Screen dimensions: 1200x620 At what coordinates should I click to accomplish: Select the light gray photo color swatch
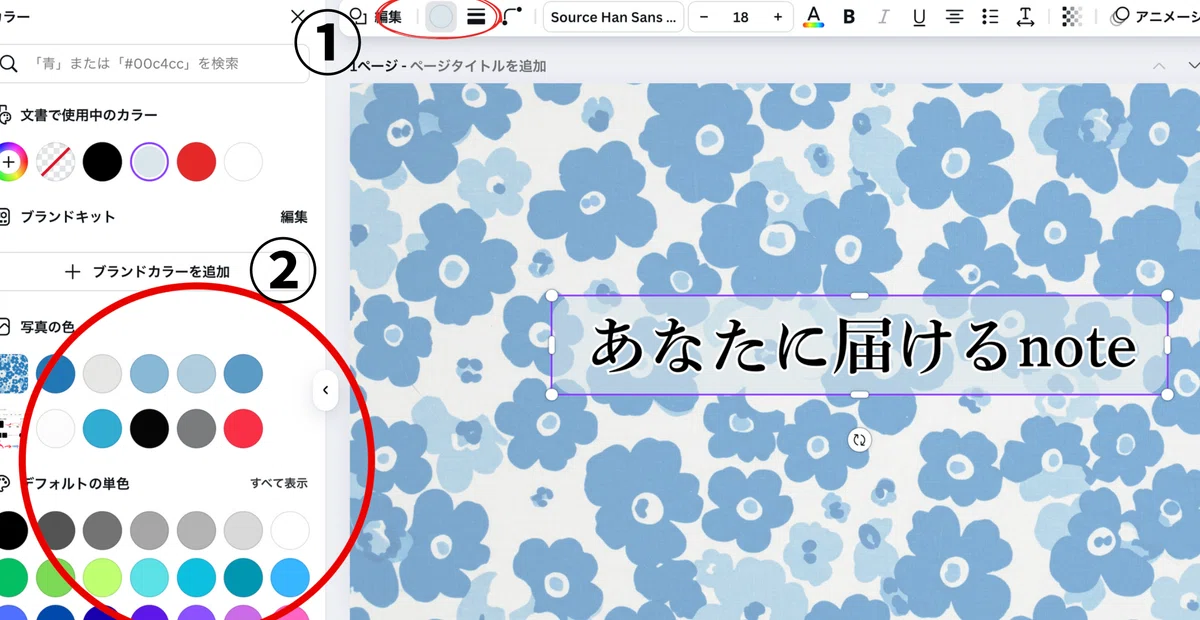(x=102, y=373)
